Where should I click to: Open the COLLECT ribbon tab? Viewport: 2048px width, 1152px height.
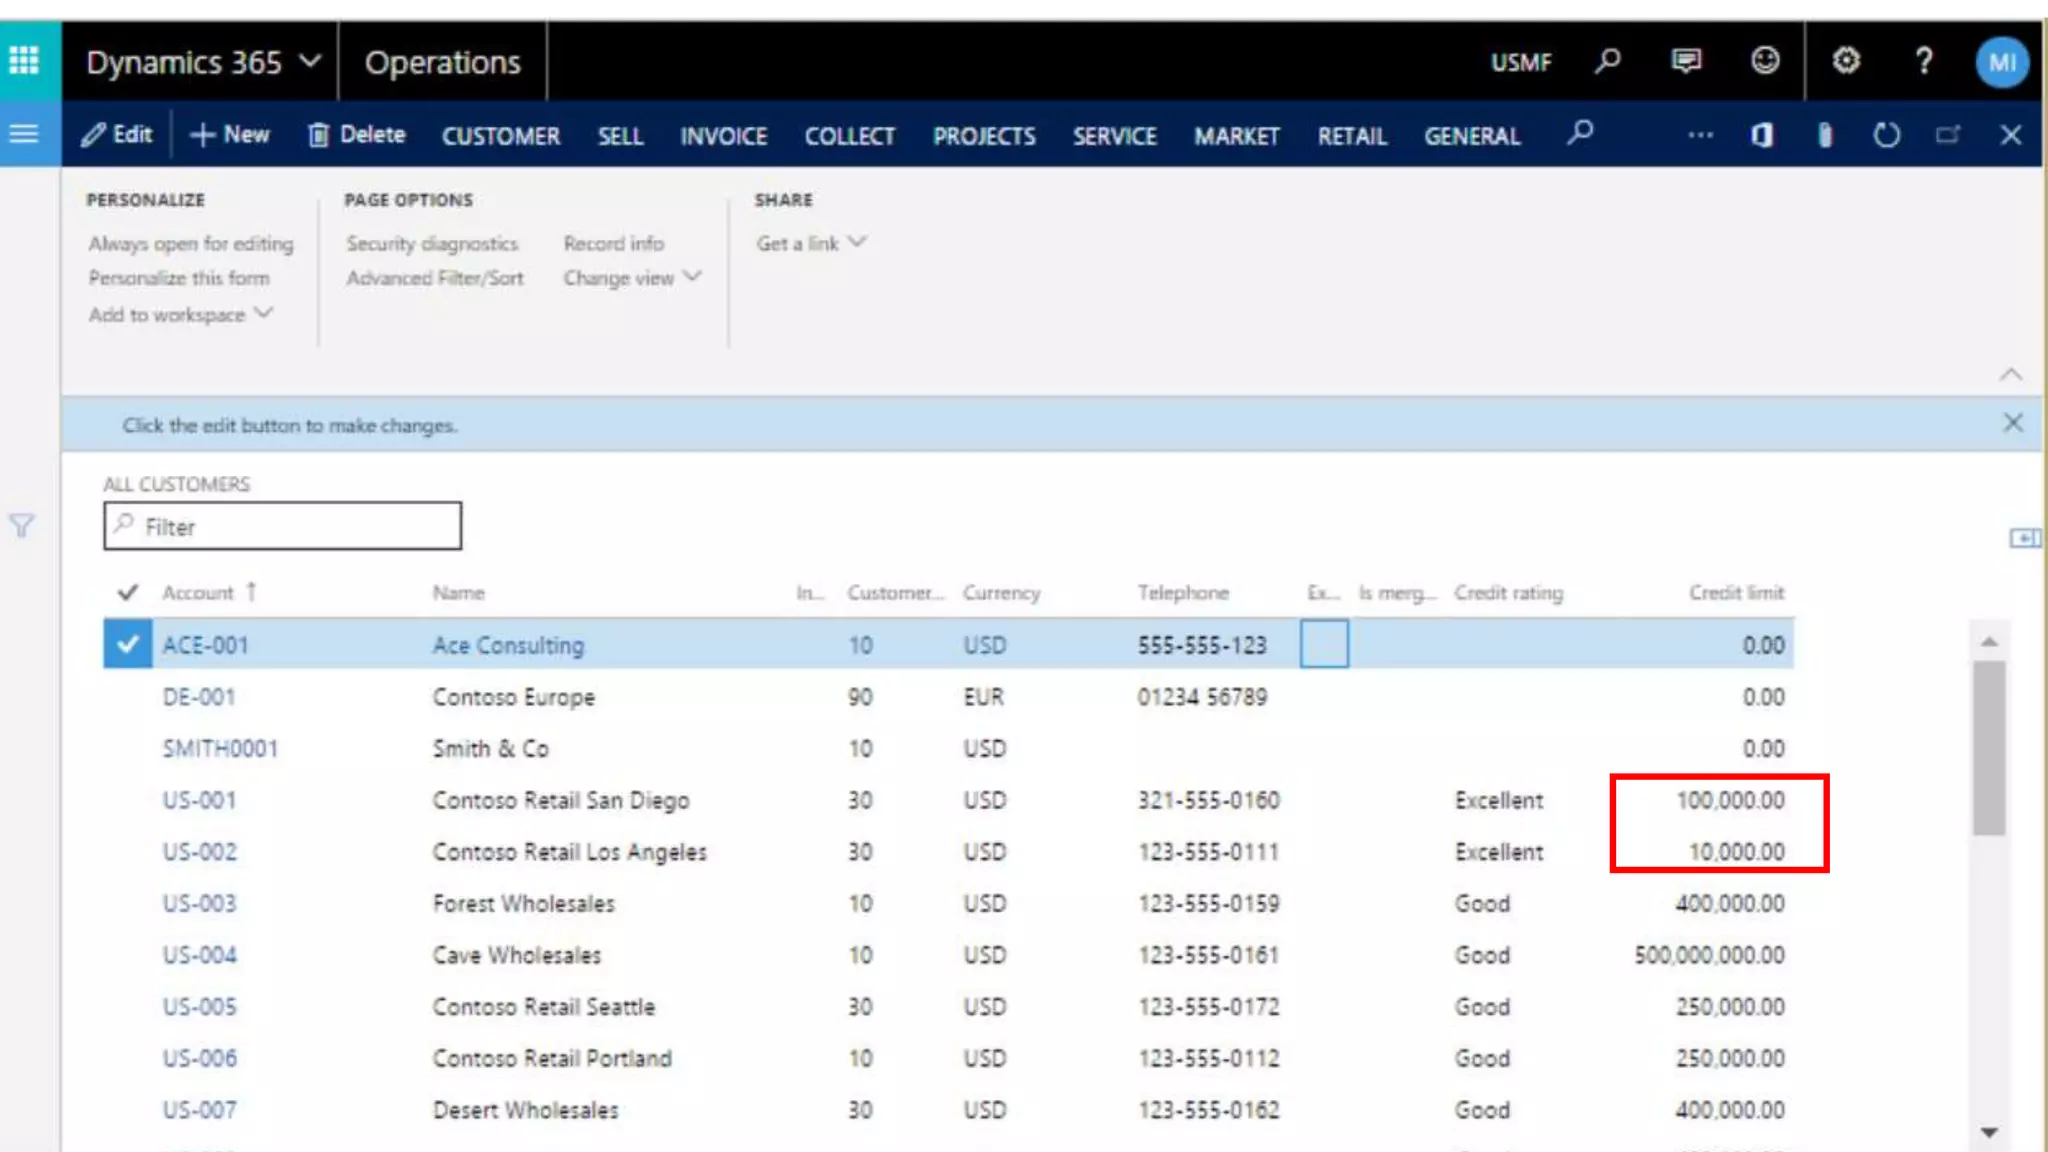[849, 136]
